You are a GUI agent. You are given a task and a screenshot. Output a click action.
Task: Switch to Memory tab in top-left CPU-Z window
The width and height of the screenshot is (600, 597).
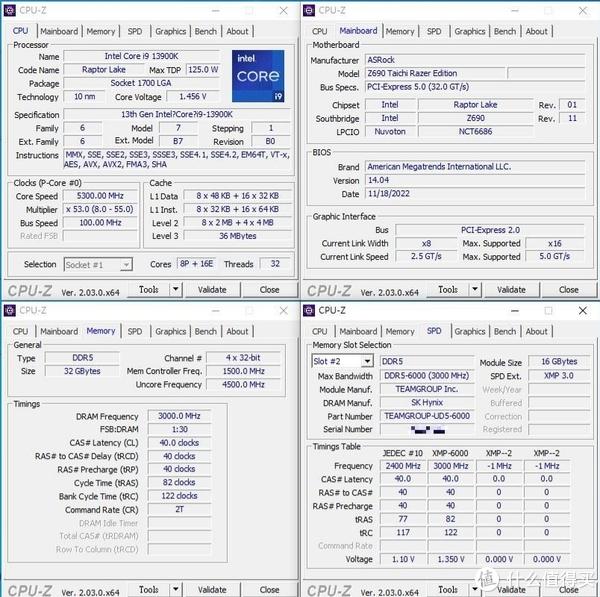[x=101, y=31]
